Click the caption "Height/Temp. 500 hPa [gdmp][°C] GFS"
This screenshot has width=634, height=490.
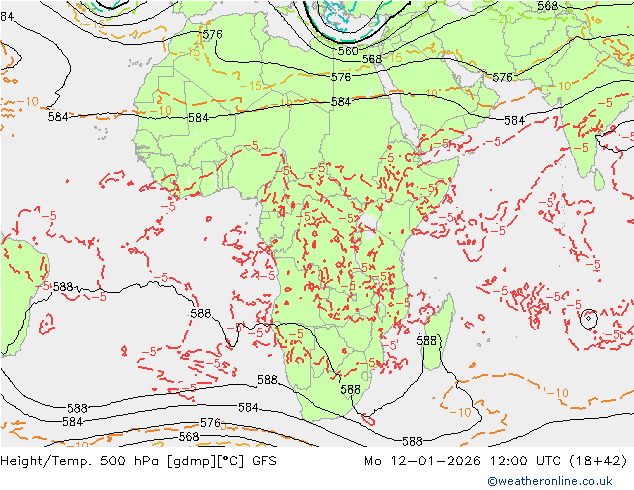[x=139, y=460]
